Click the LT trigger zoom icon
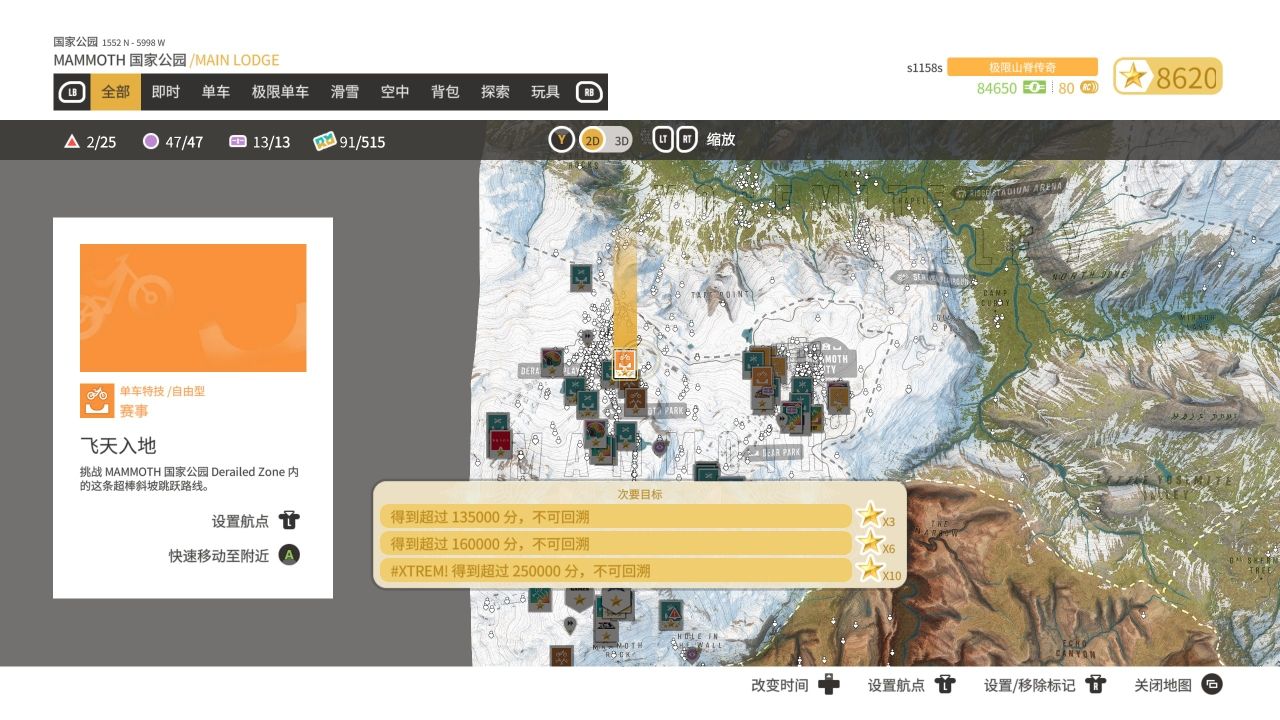The height and width of the screenshot is (720, 1280). click(663, 140)
